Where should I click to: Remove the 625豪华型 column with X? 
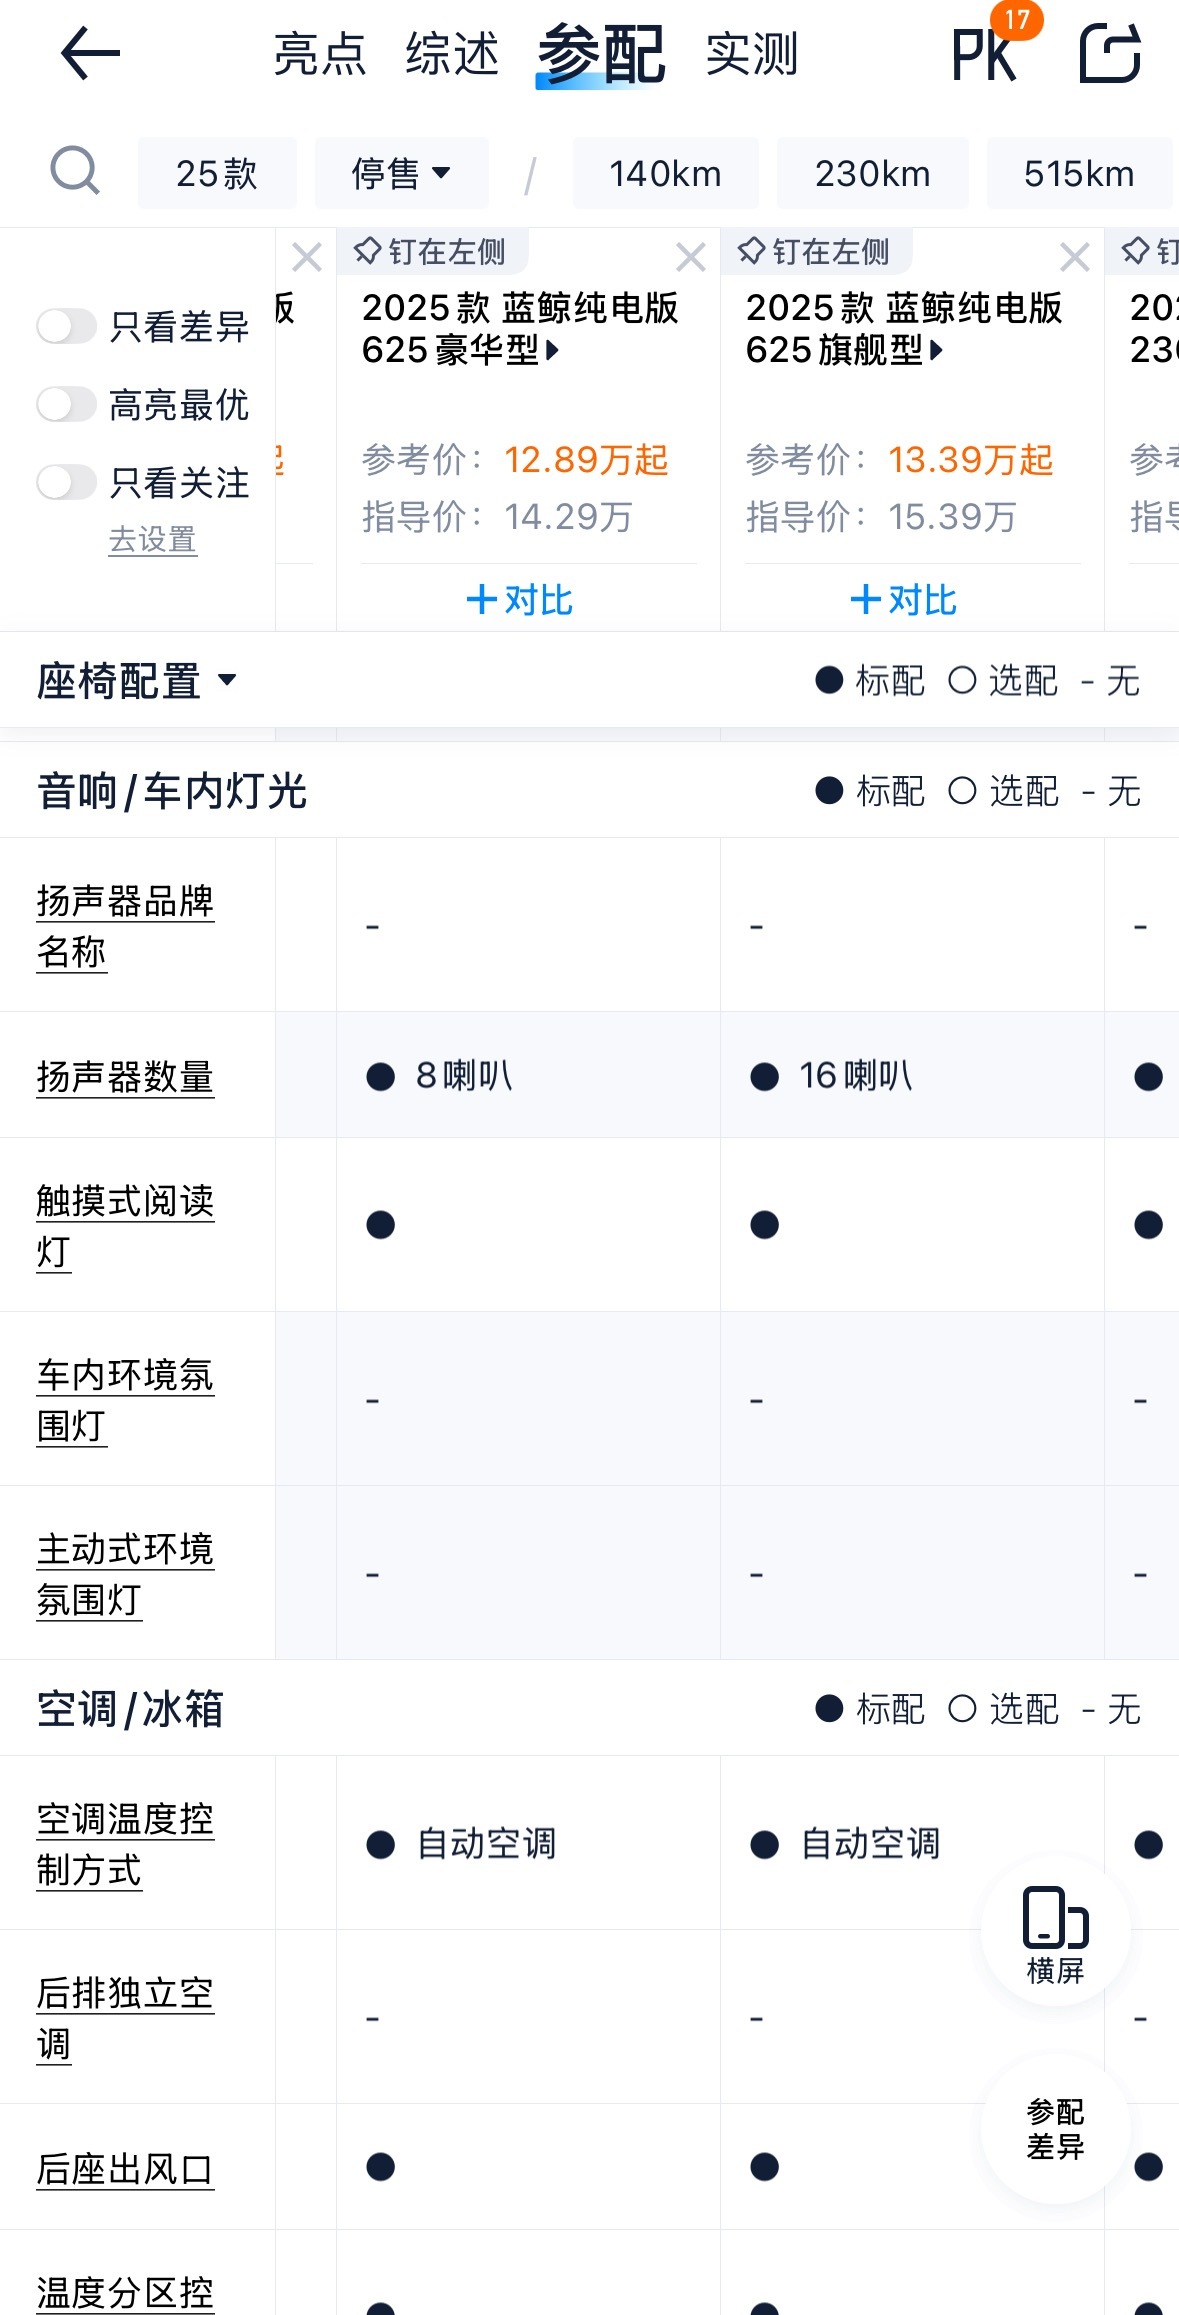click(691, 257)
